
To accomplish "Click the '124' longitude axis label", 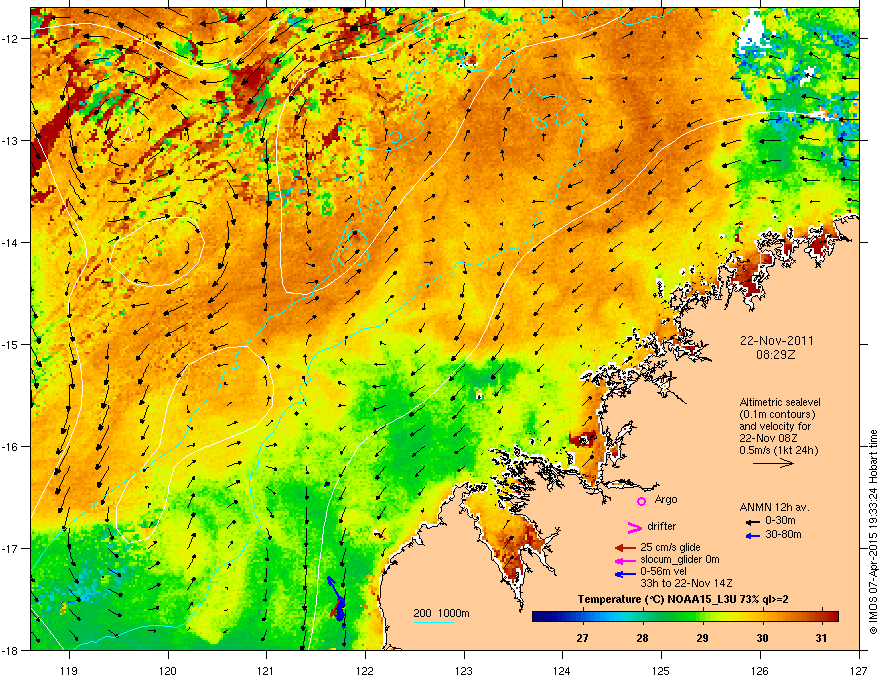I will point(562,670).
